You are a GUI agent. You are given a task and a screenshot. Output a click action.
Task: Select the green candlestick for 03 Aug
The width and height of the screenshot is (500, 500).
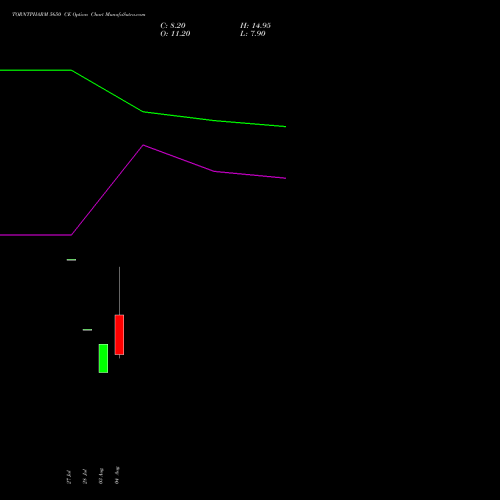103,358
